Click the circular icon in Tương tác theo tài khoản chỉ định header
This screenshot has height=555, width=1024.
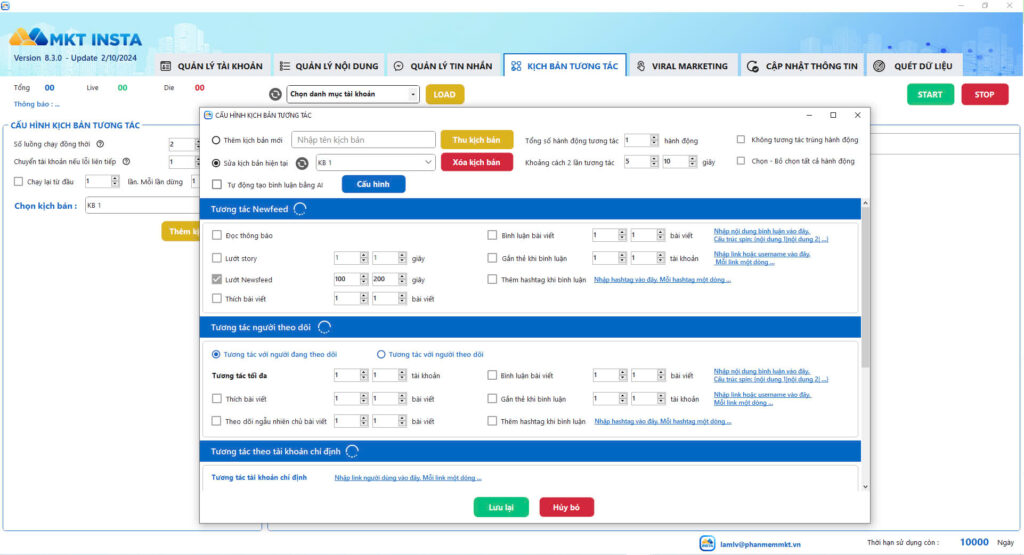pyautogui.click(x=352, y=452)
